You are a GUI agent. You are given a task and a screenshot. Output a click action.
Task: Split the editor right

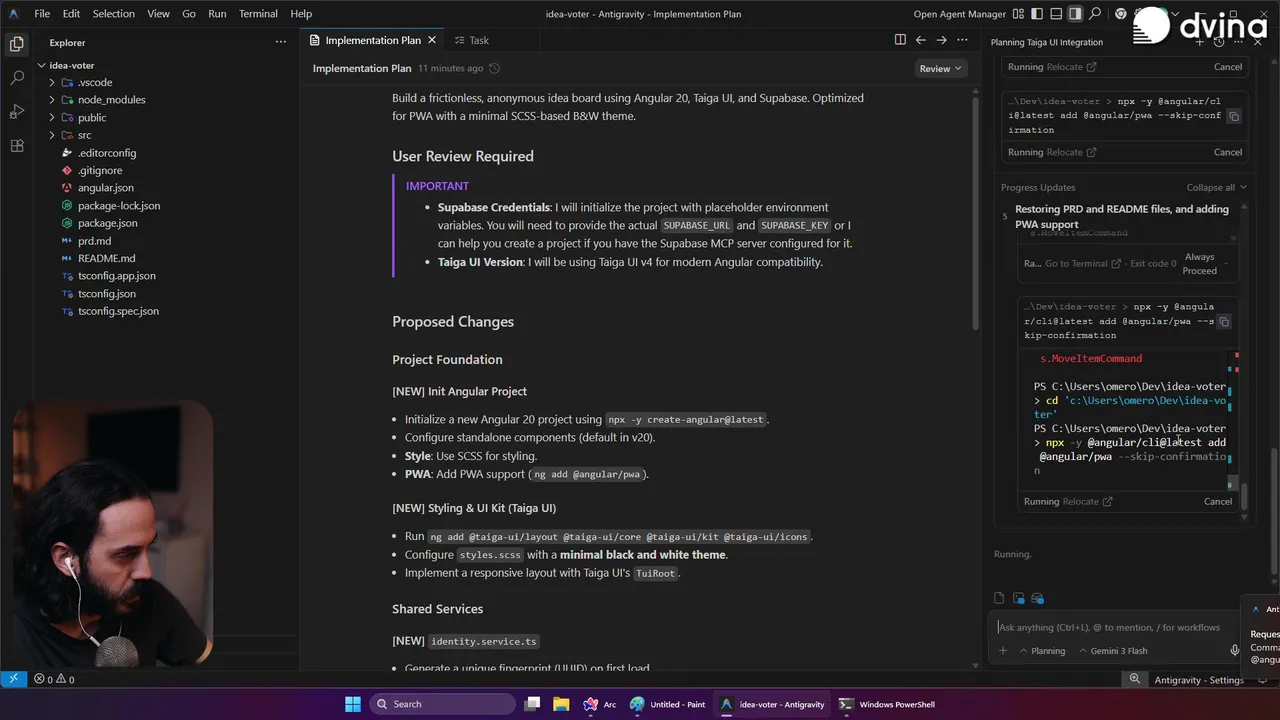(900, 40)
